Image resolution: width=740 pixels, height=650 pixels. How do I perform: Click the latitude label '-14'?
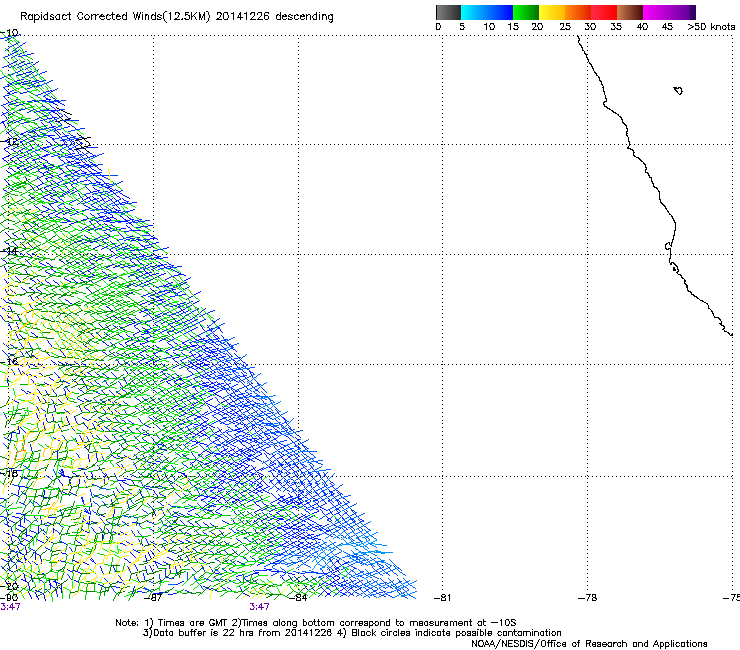10,251
